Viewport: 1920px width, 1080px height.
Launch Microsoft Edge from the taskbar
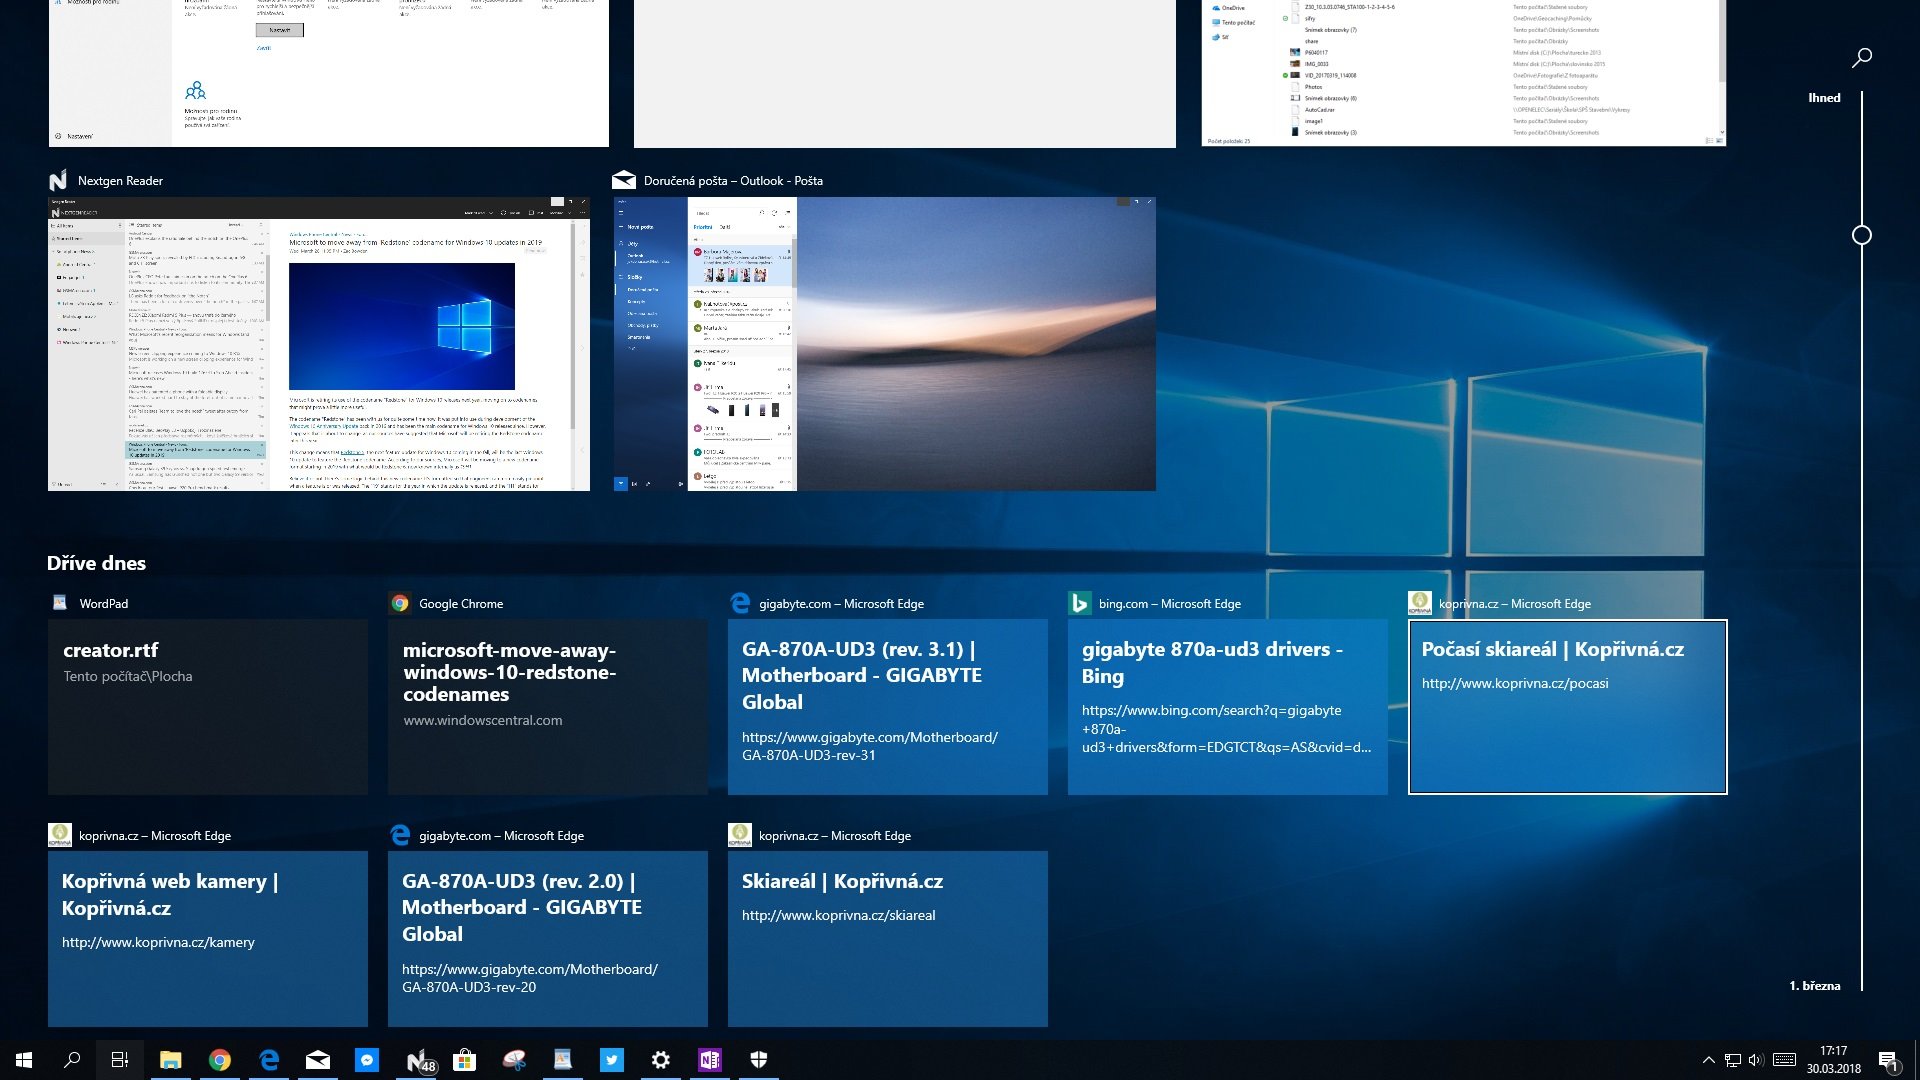point(269,1060)
